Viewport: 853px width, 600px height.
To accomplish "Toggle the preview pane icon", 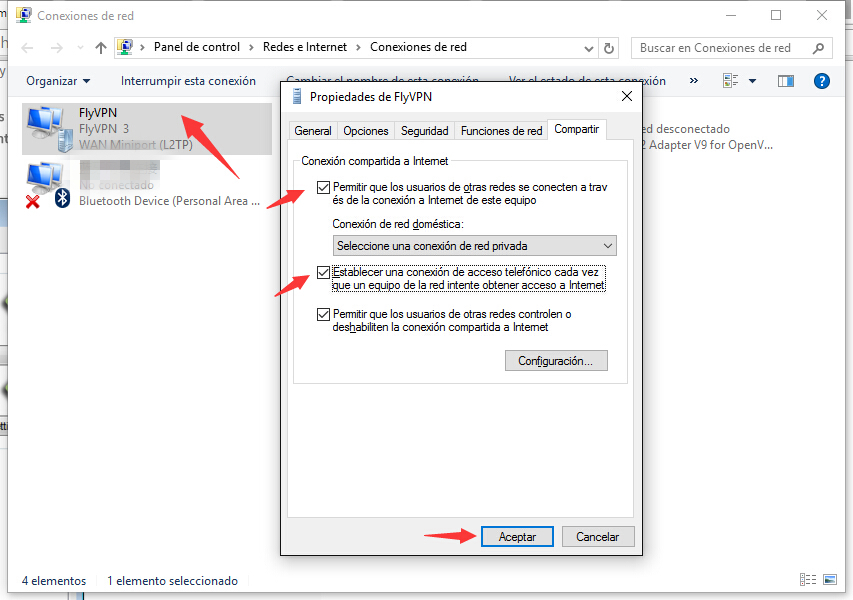I will (x=786, y=81).
